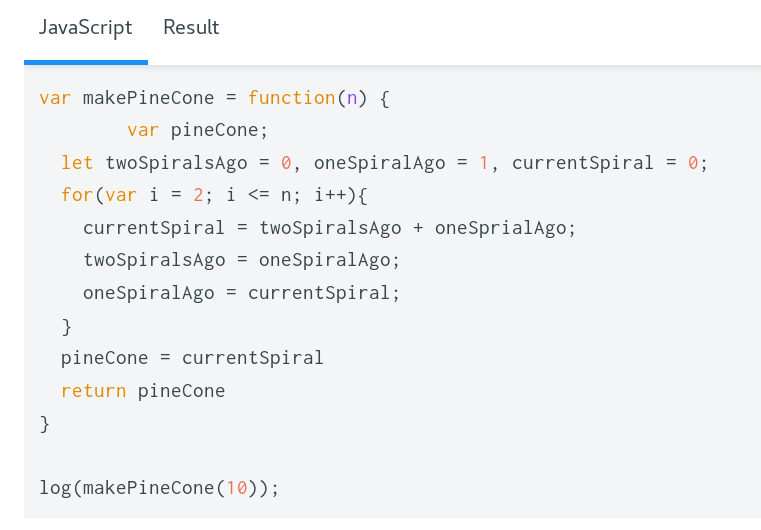
Task: Click the number 2 in the loop initializer
Action: 197,195
